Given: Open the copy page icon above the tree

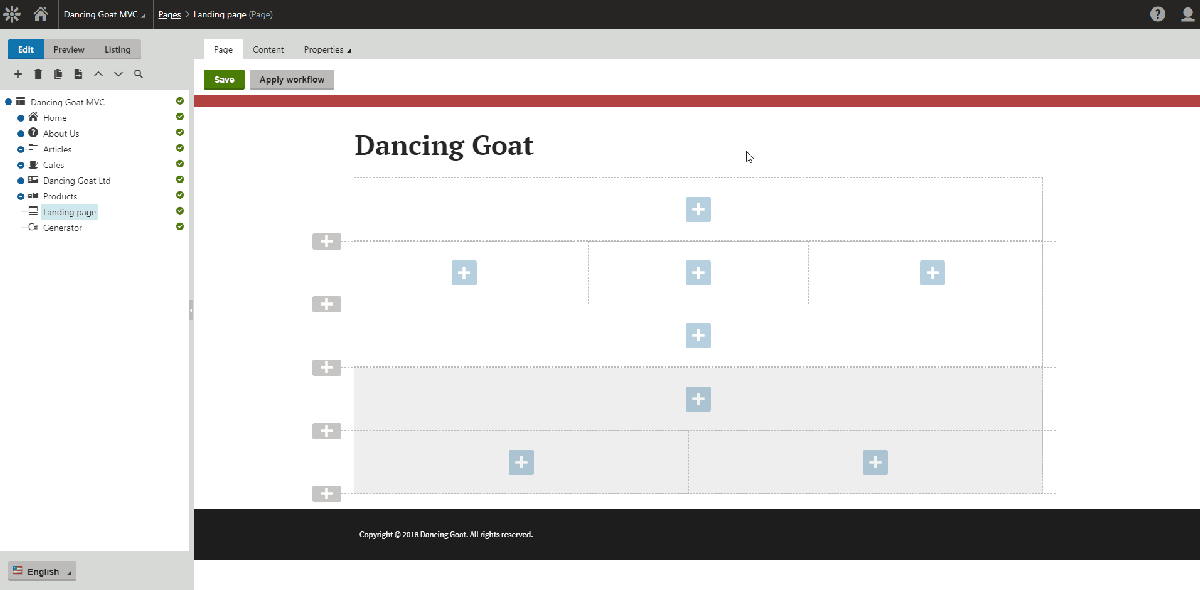Looking at the screenshot, I should 58,73.
